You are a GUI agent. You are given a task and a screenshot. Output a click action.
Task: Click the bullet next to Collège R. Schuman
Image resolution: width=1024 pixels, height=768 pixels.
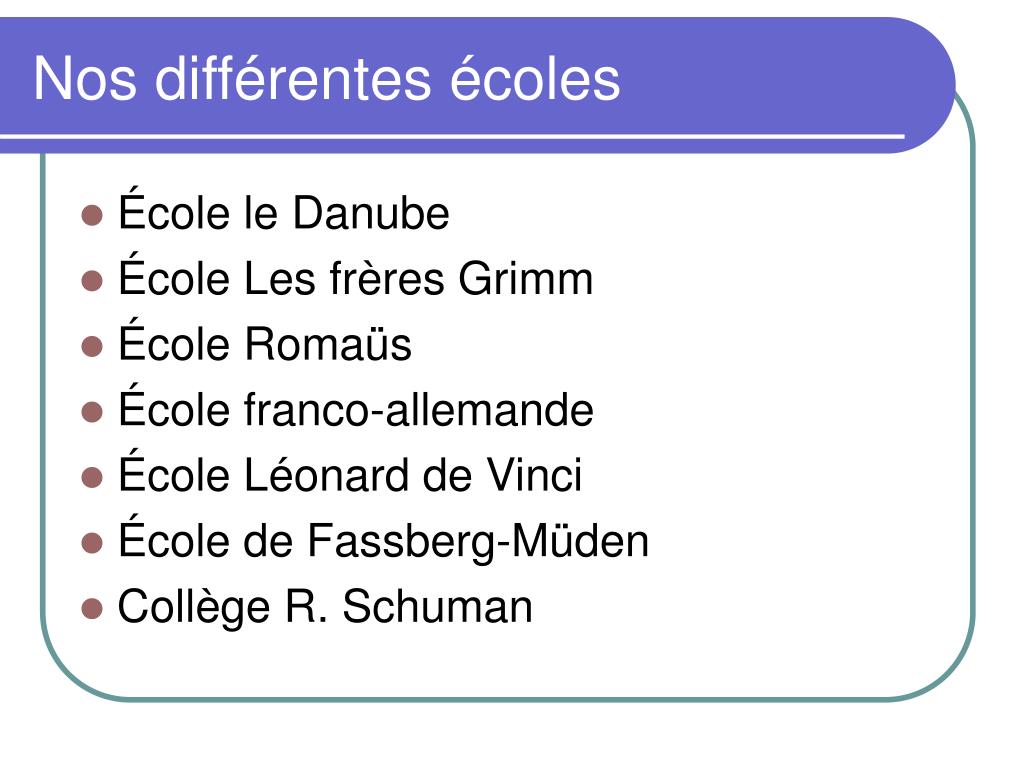(92, 608)
